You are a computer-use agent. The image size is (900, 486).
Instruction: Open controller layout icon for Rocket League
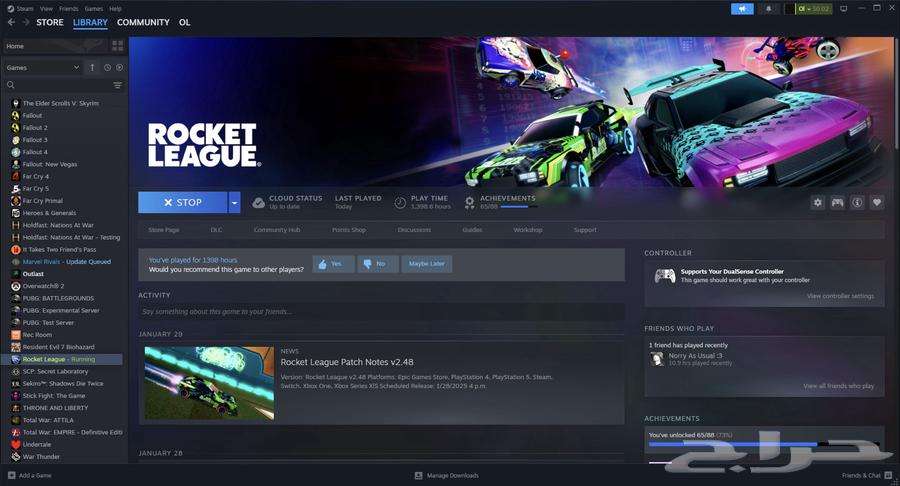837,203
